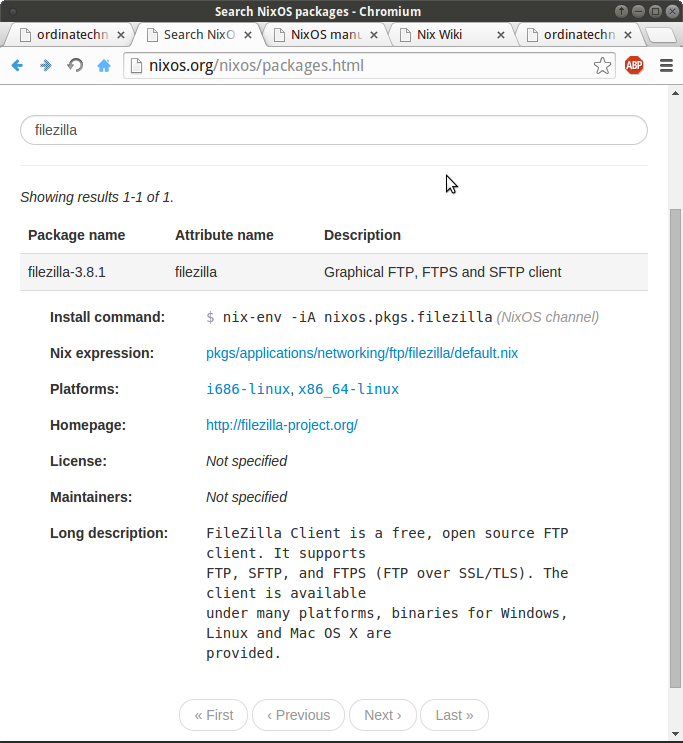Viewport: 683px width, 743px height.
Task: Open the i686-linux platform link
Action: coord(248,389)
